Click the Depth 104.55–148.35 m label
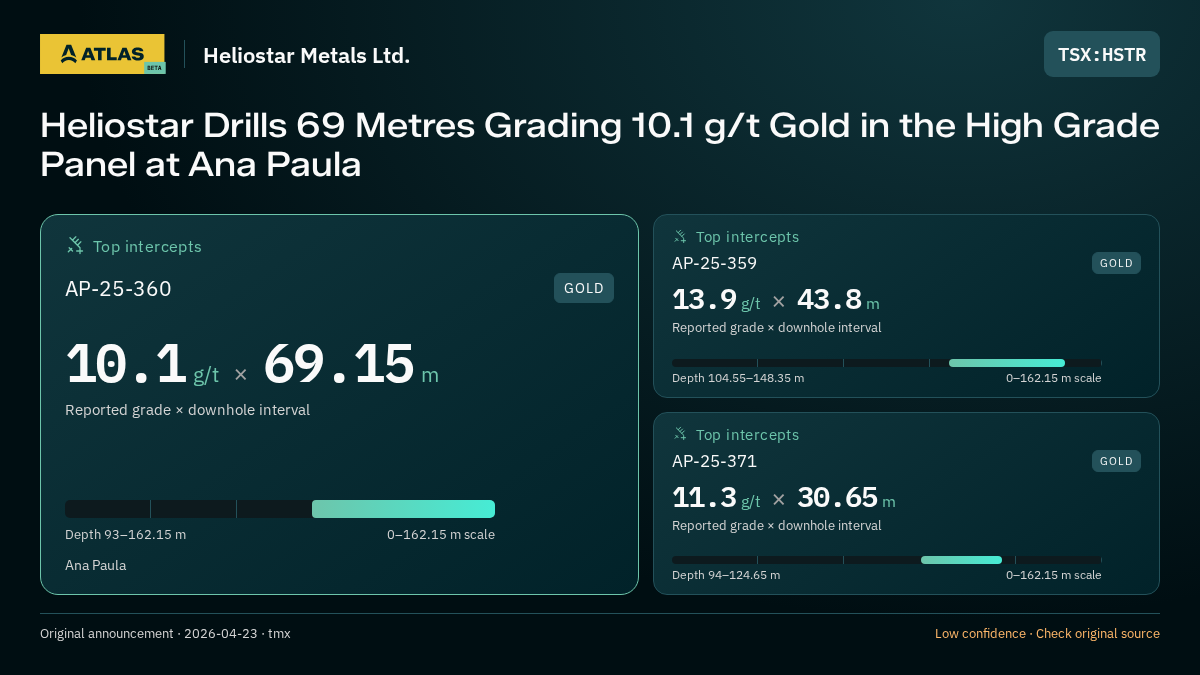The image size is (1200, 675). [738, 378]
